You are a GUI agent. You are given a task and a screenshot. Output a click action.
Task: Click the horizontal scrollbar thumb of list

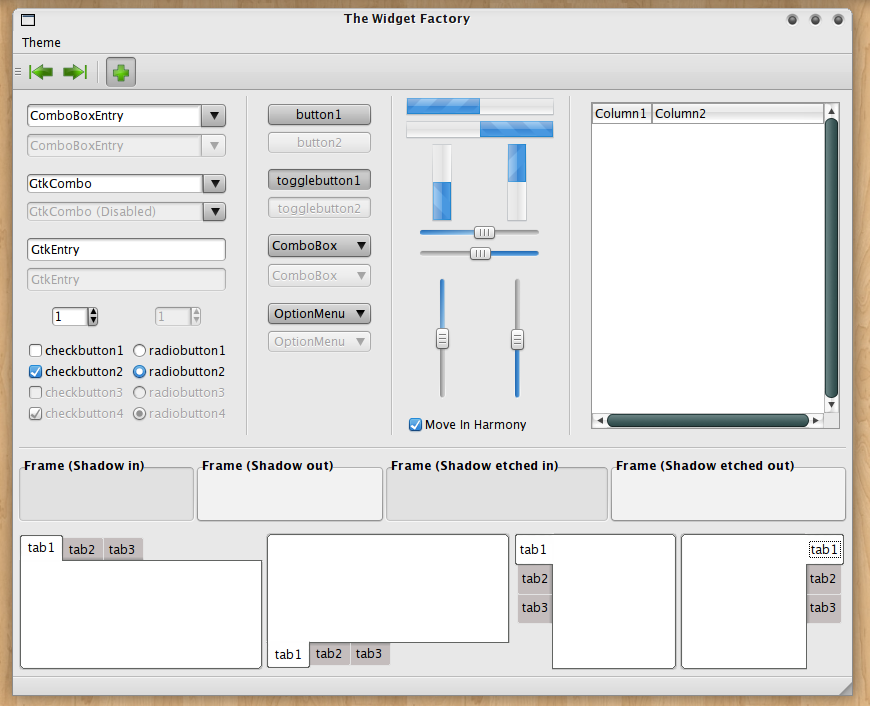[708, 420]
